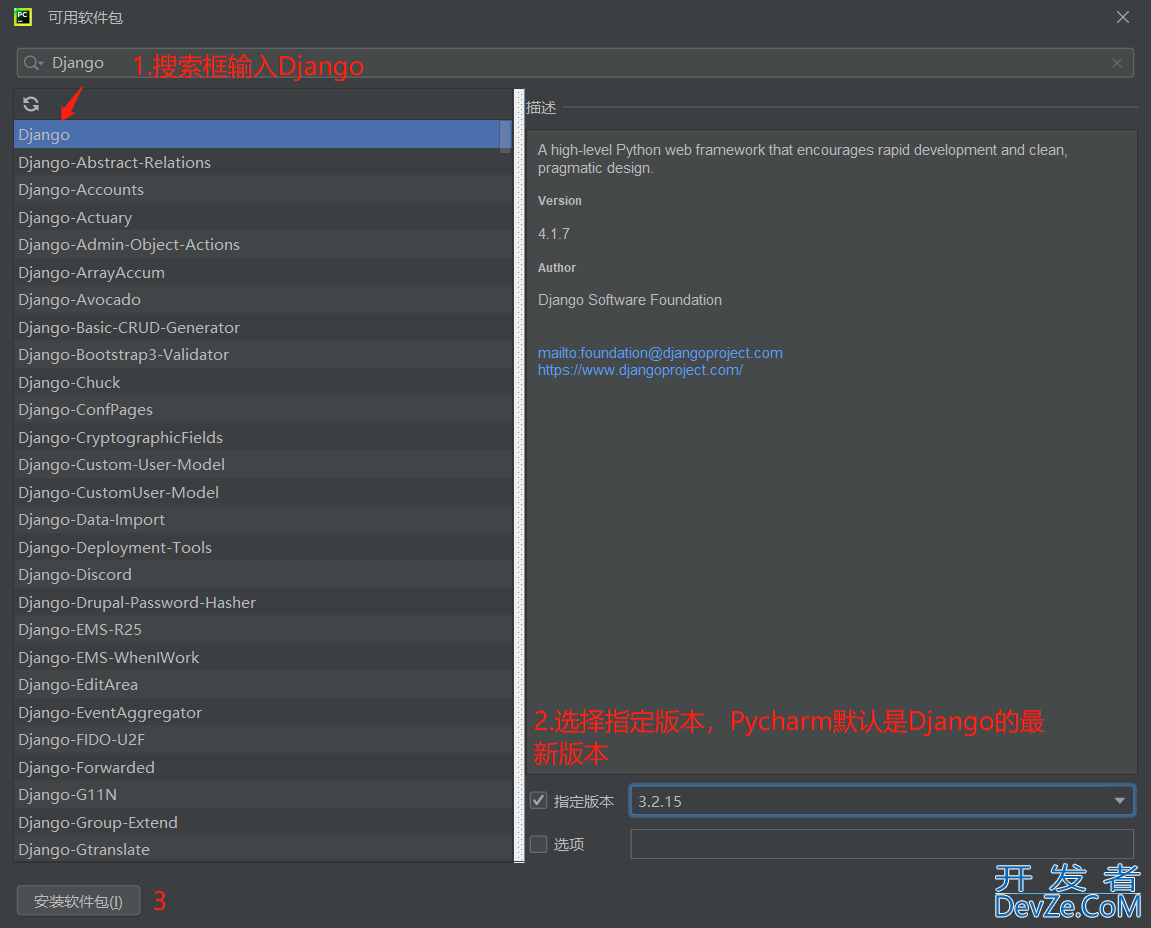Open the mailto foundation@djangoproject.com link
This screenshot has height=928, width=1151.
click(x=660, y=353)
